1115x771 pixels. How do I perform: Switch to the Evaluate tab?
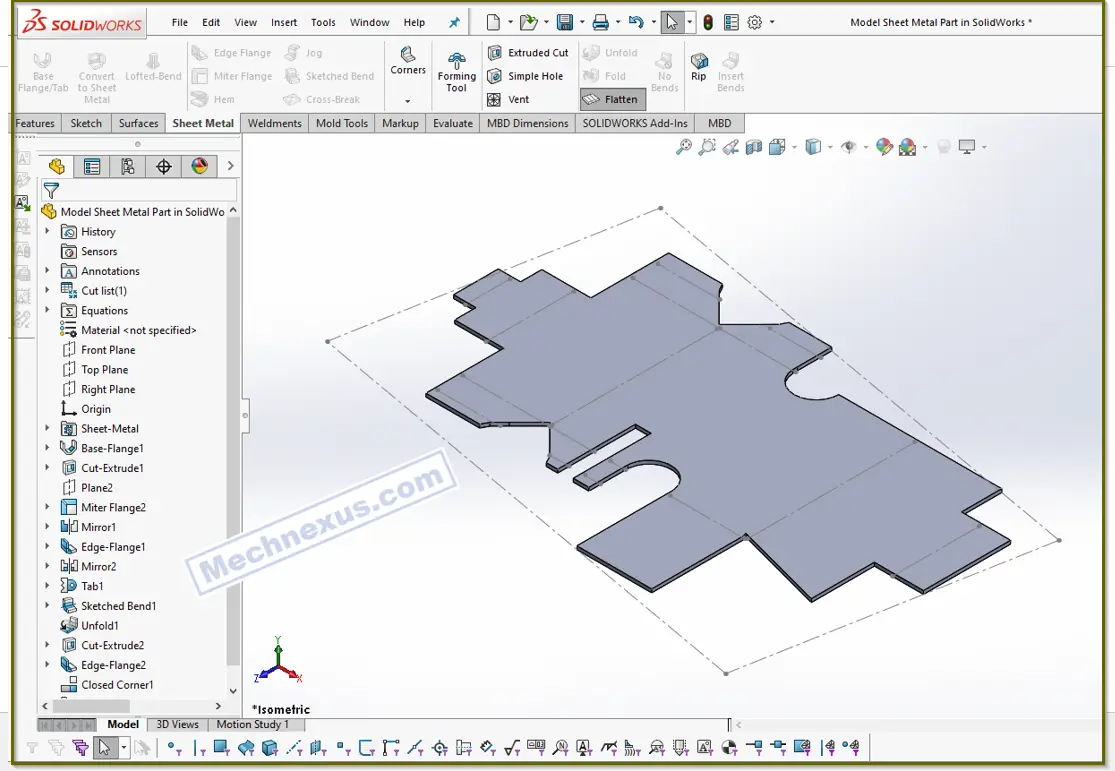pos(452,124)
